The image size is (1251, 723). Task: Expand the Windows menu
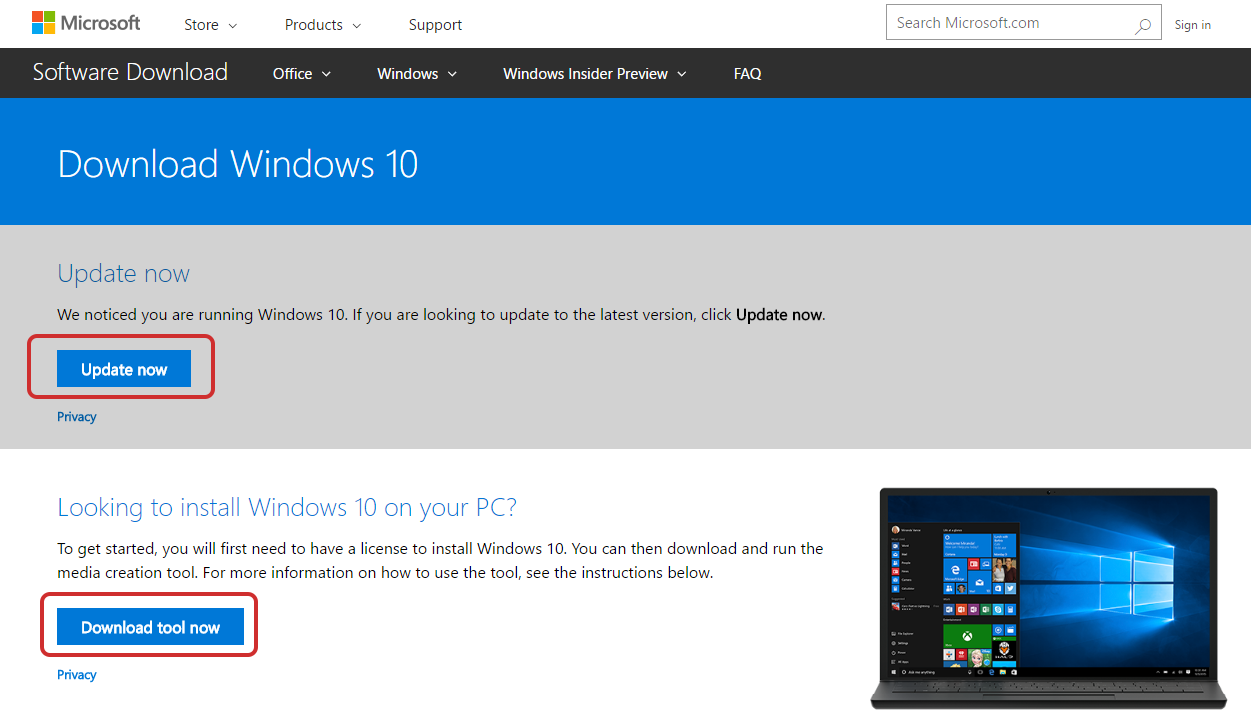[417, 74]
